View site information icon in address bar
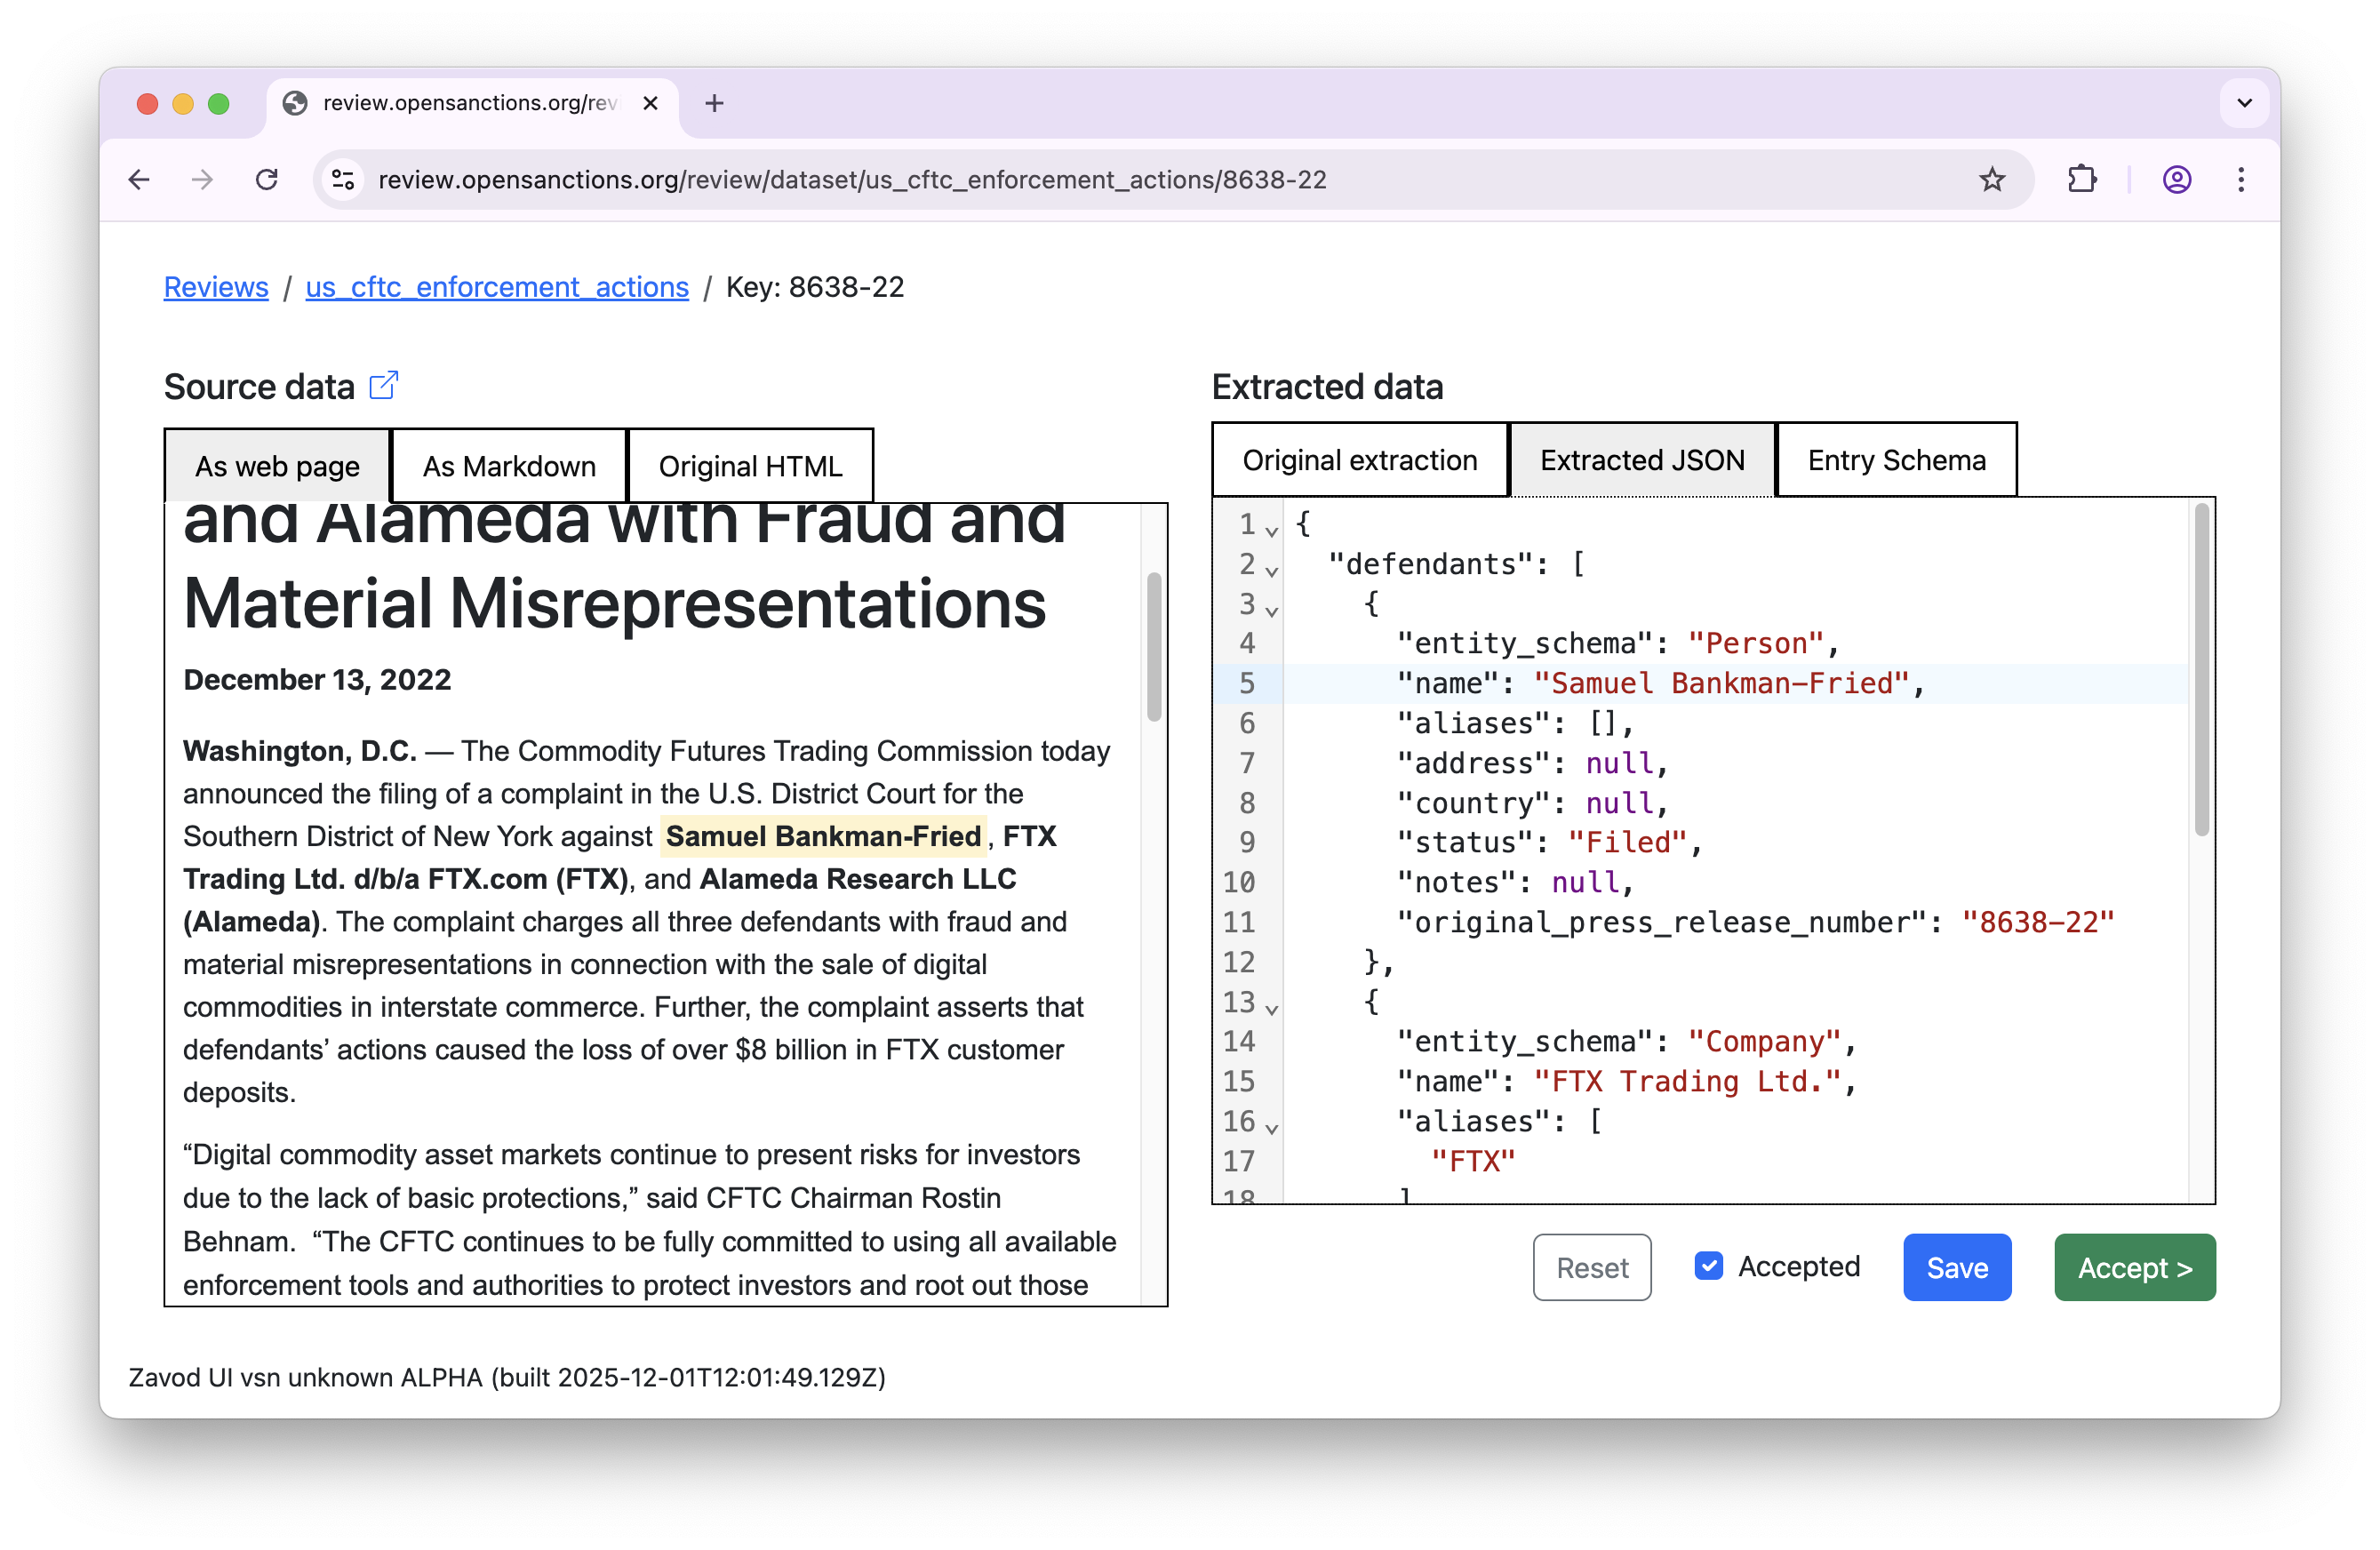This screenshot has height=1550, width=2380. point(343,180)
